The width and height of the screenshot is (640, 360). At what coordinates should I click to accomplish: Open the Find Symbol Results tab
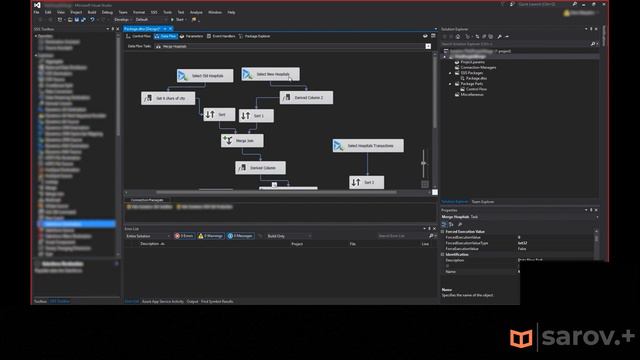coord(217,301)
